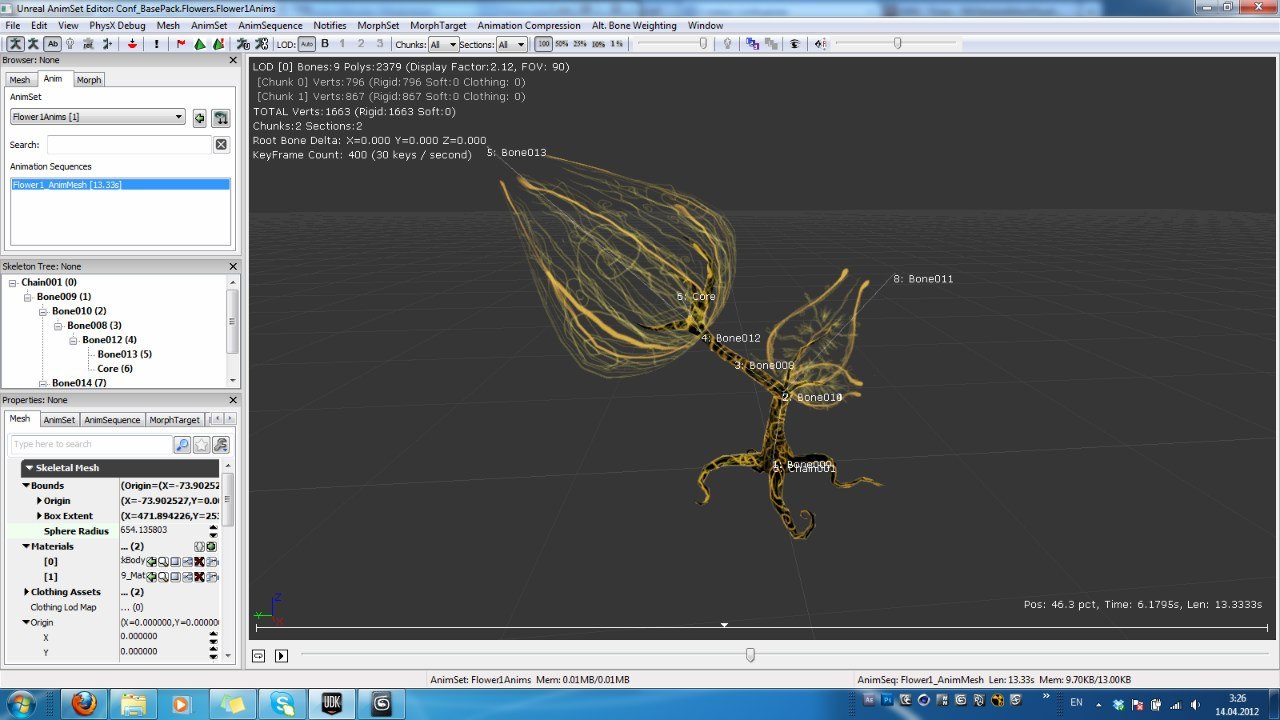1280x720 pixels.
Task: Click the wrench options icon in Properties
Action: [x=221, y=445]
